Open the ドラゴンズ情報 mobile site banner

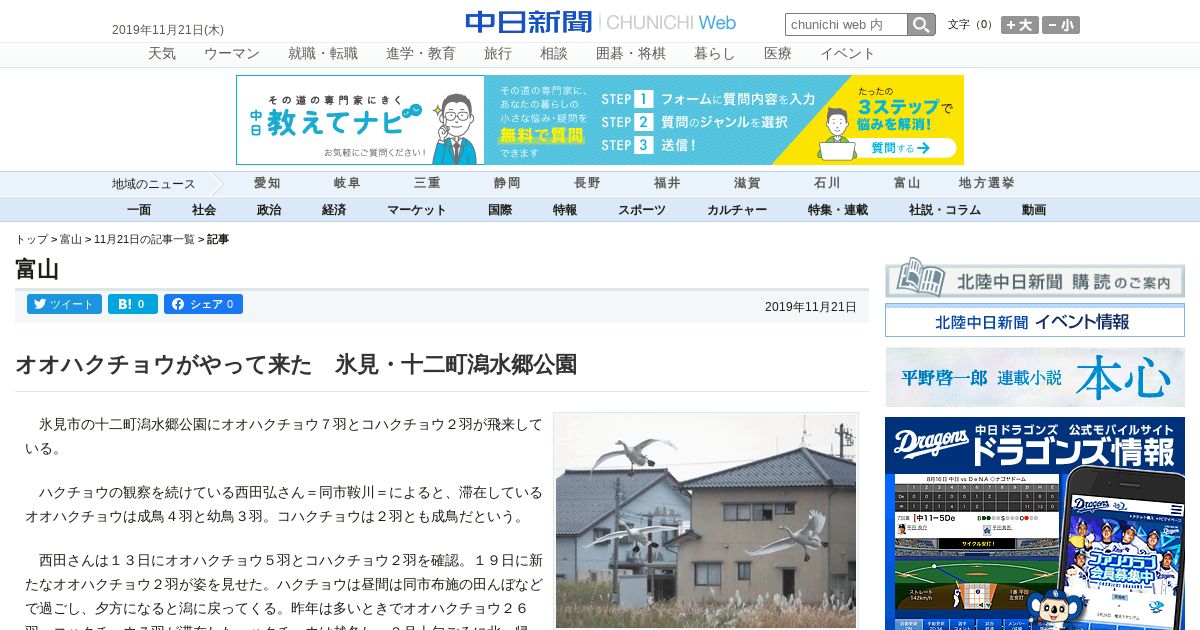(1035, 523)
